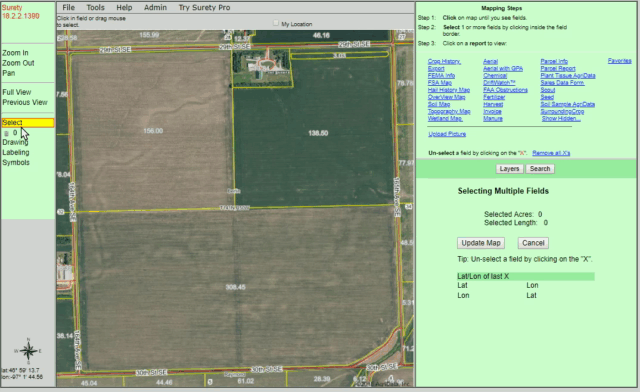This screenshot has width=640, height=392.
Task: Choose the highlighted Select tool
Action: 28,122
